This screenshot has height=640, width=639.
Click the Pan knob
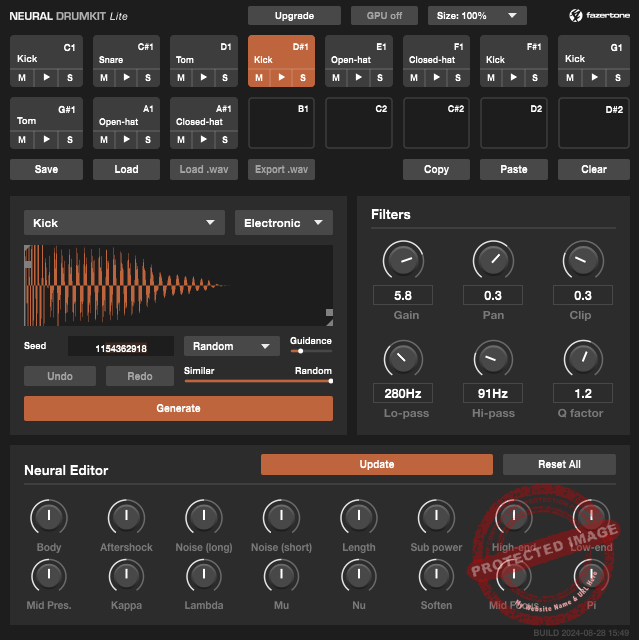click(493, 260)
